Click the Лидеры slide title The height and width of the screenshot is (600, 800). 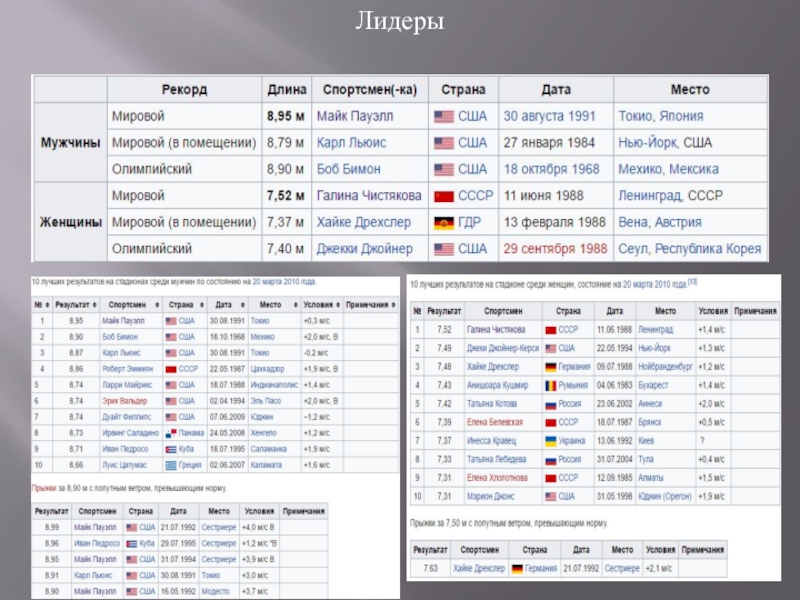tap(400, 21)
